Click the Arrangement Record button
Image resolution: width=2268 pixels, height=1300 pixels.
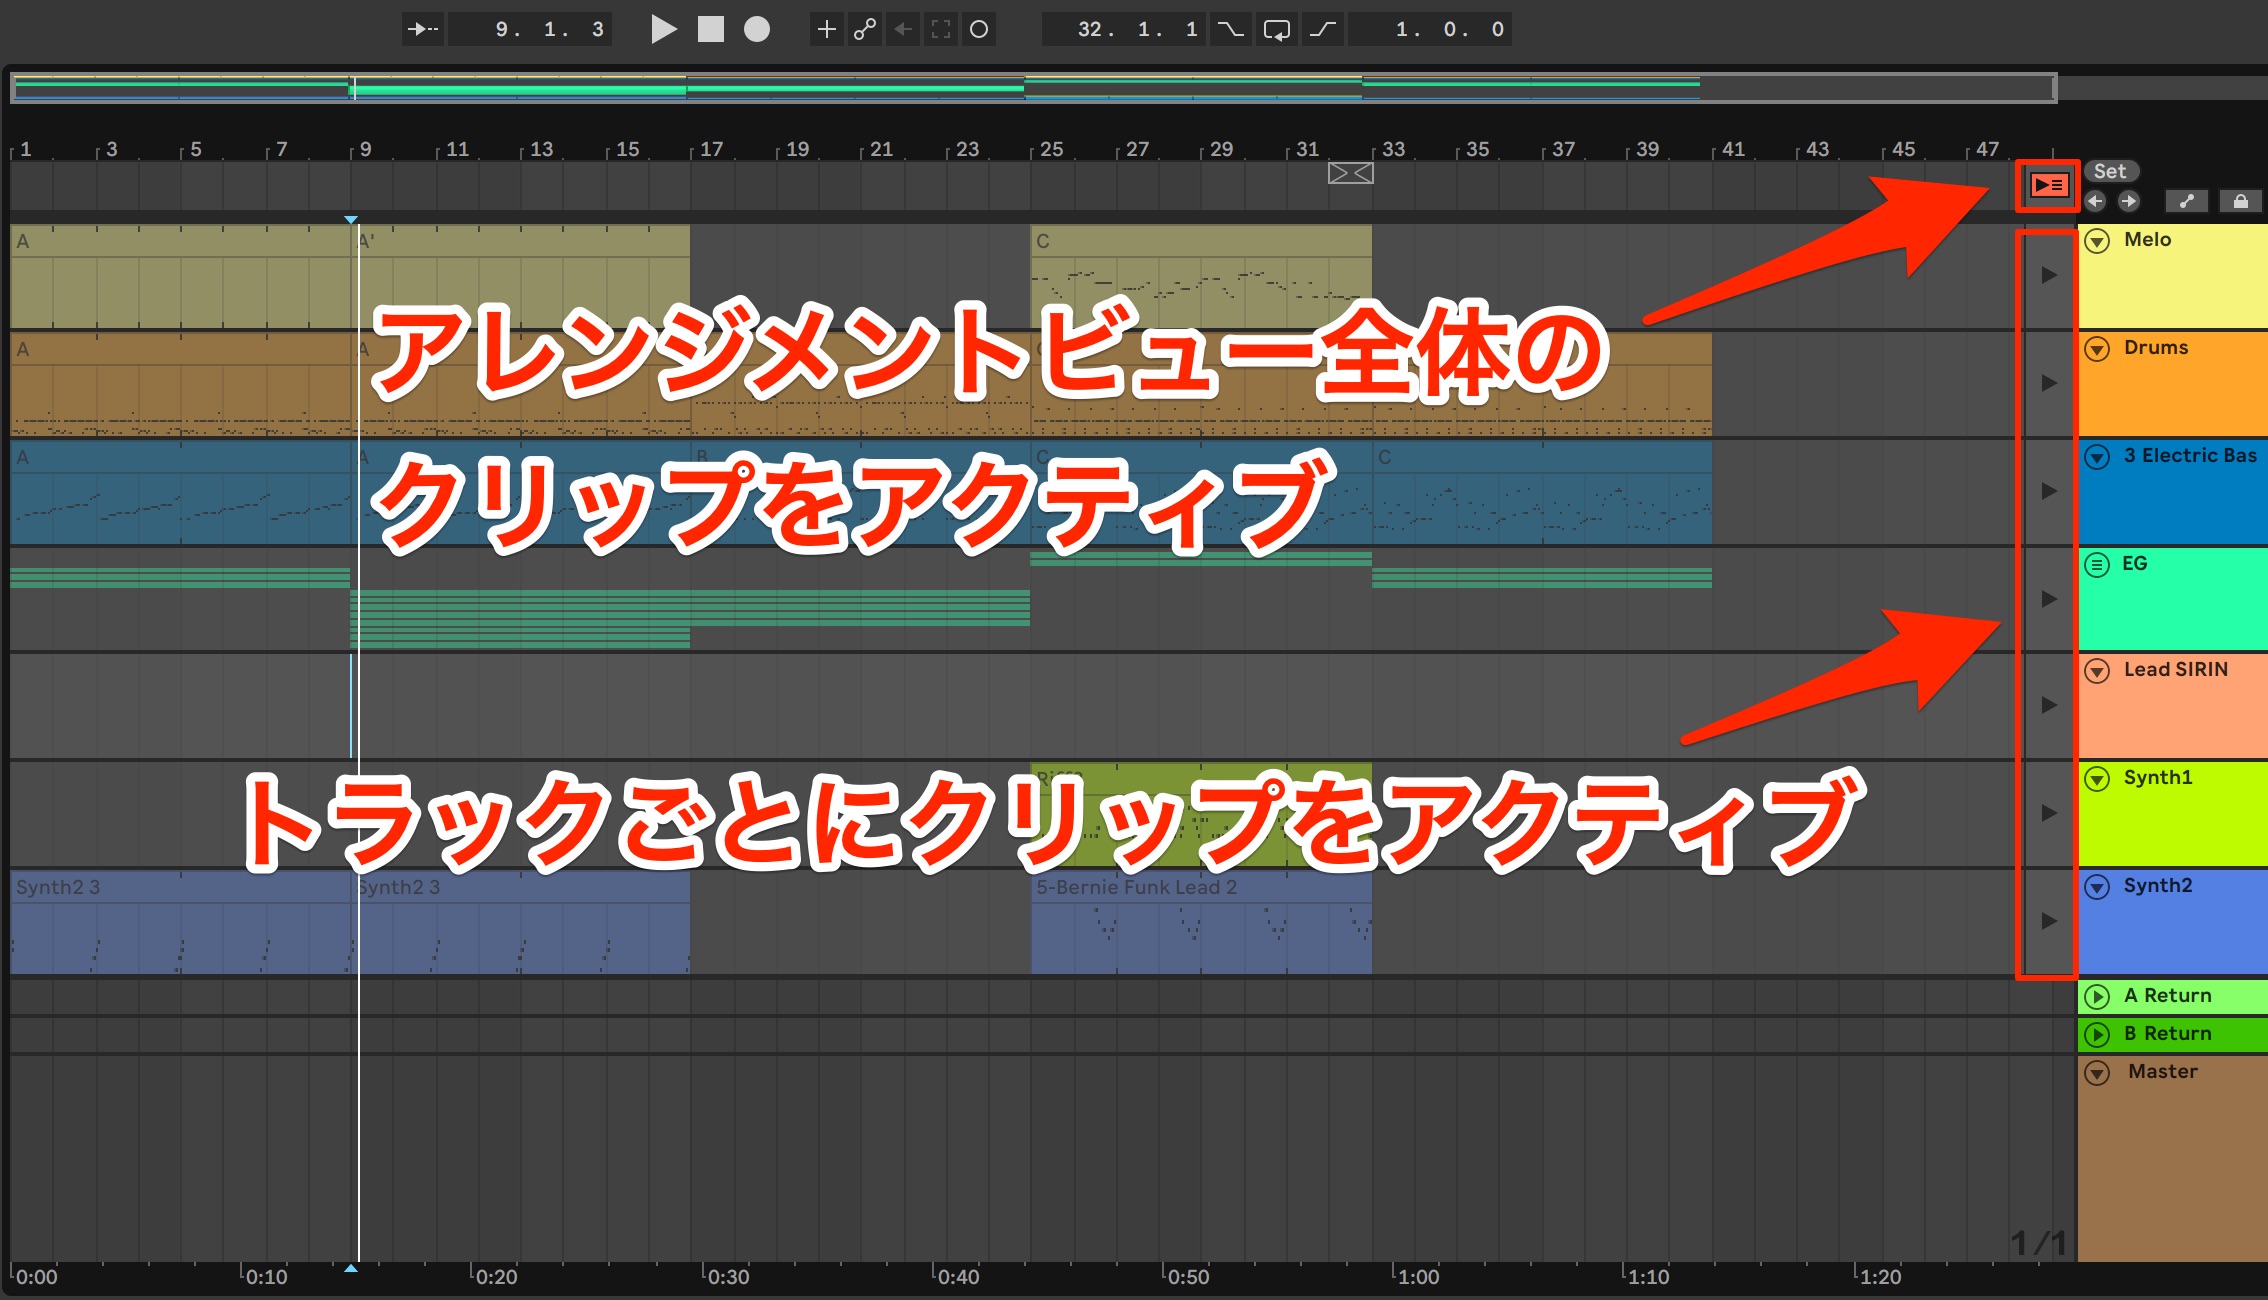[x=757, y=29]
